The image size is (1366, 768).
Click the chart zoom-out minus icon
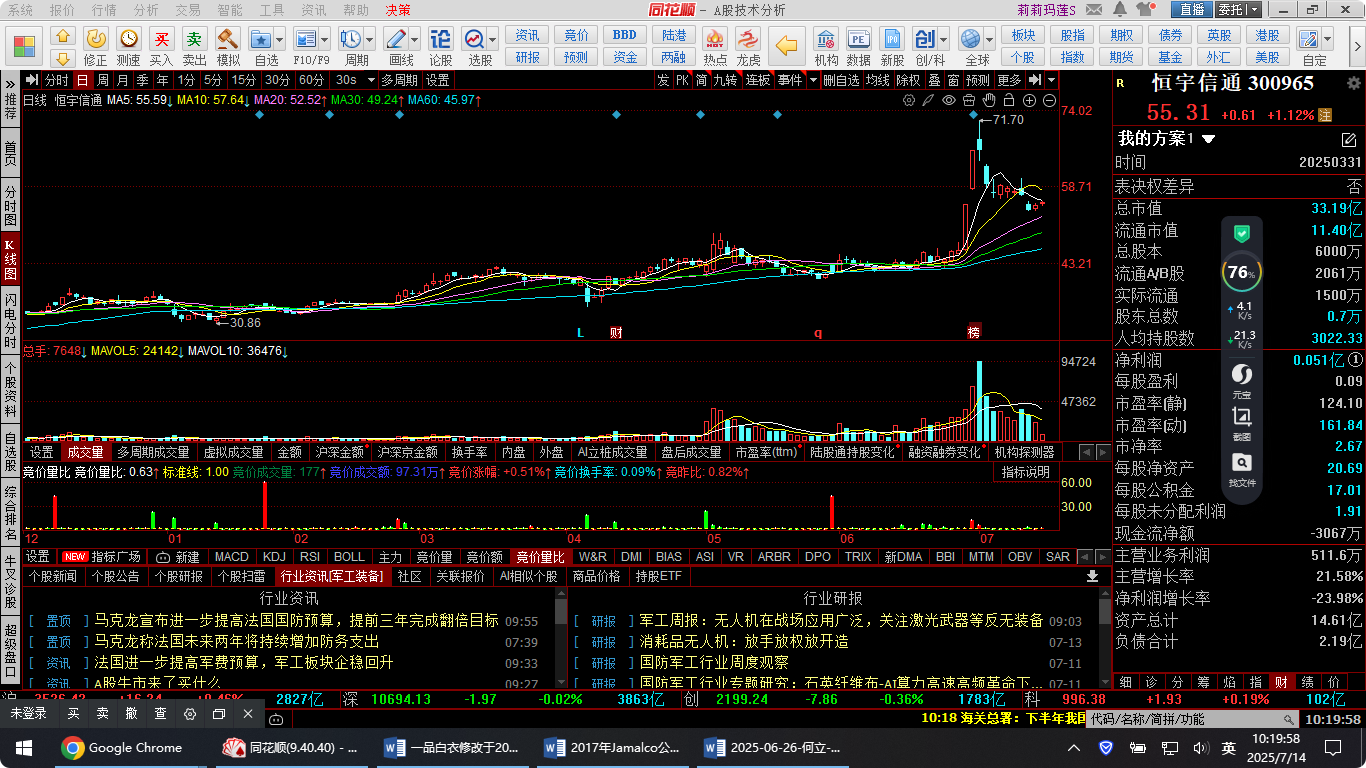point(1050,101)
